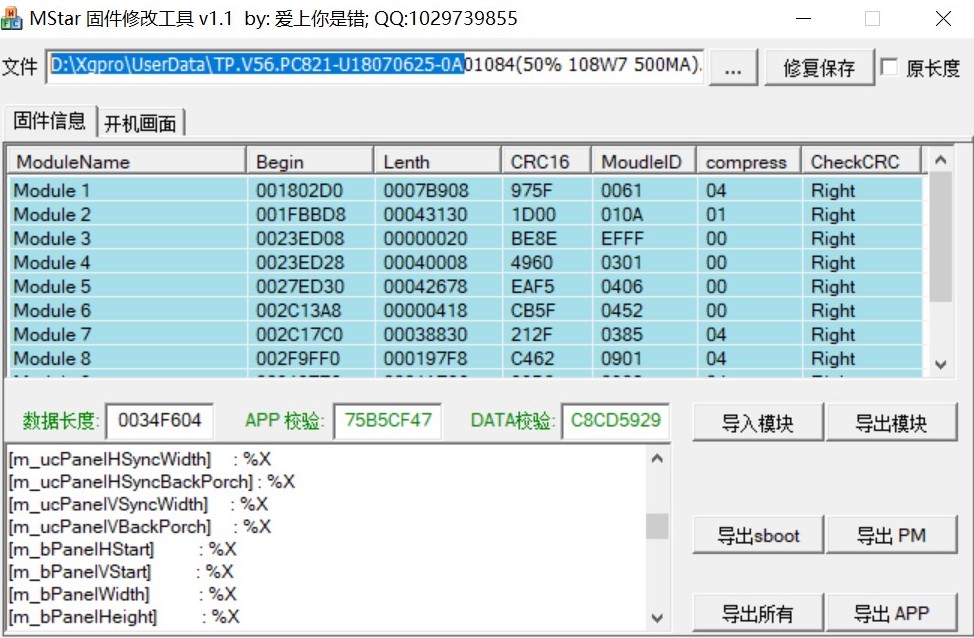
Task: Click the 导出 APP button
Action: [x=891, y=613]
